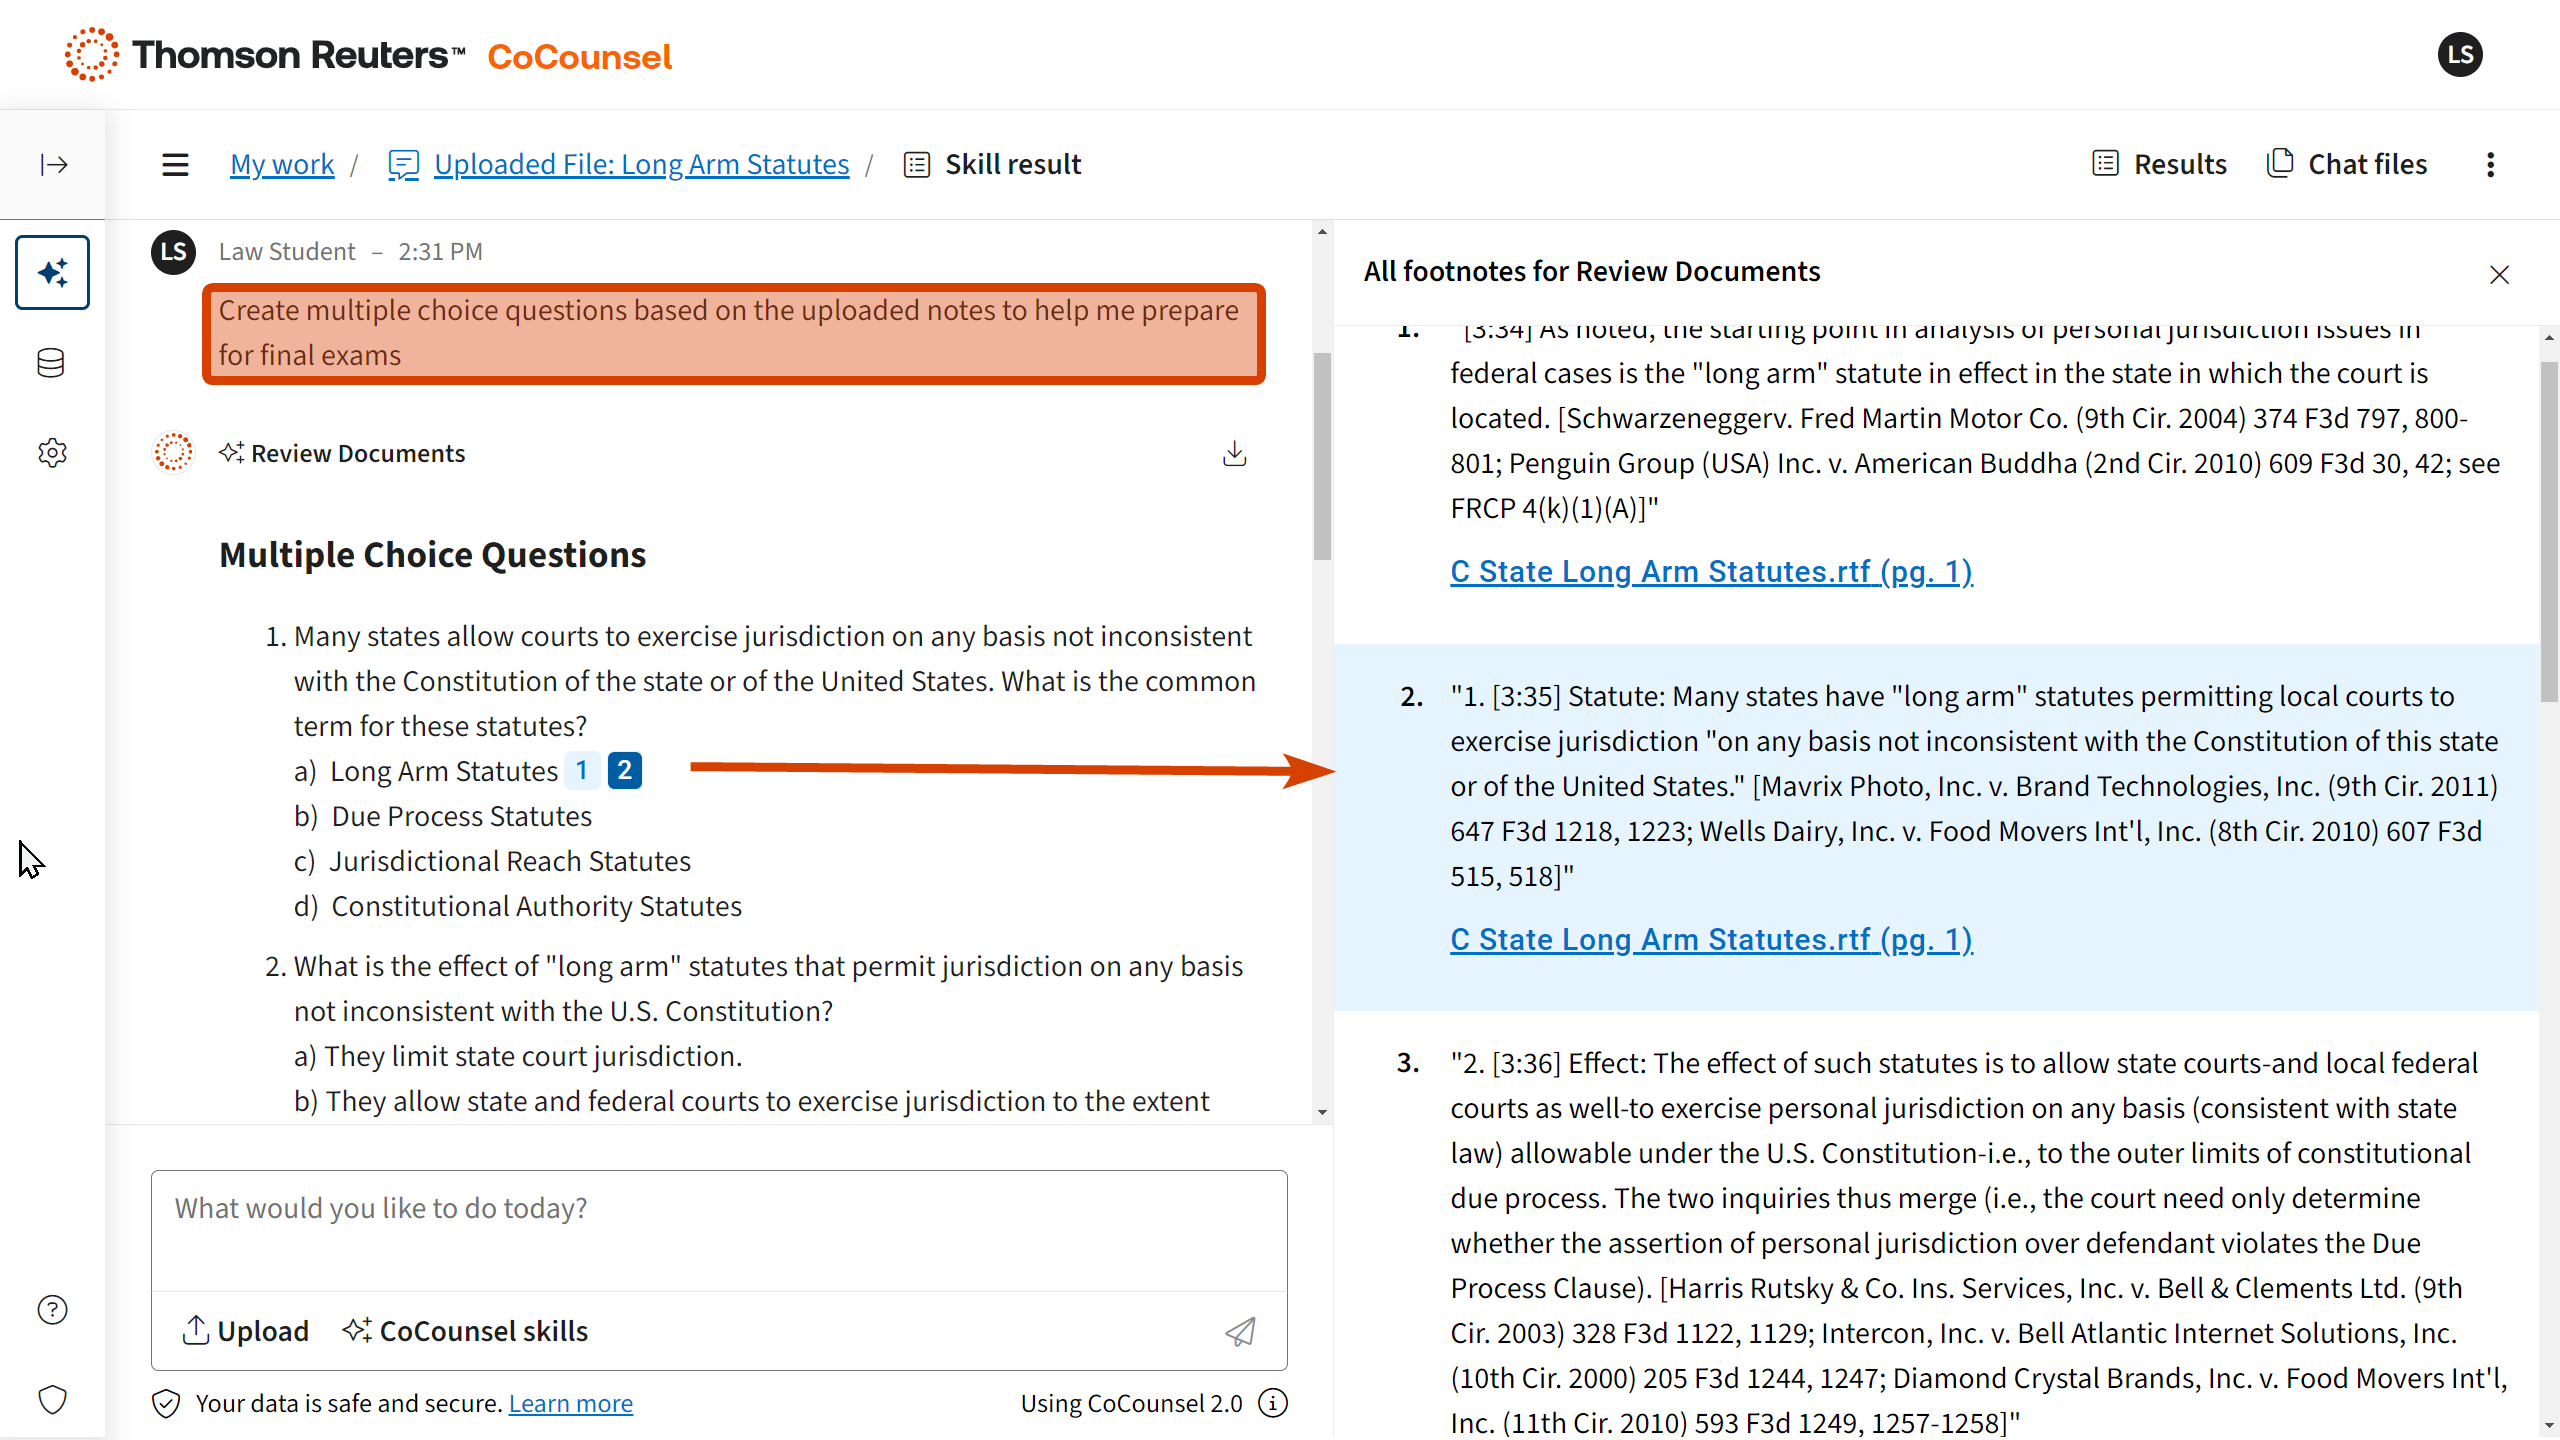Close the All footnotes panel
The width and height of the screenshot is (2560, 1440).
point(2499,274)
